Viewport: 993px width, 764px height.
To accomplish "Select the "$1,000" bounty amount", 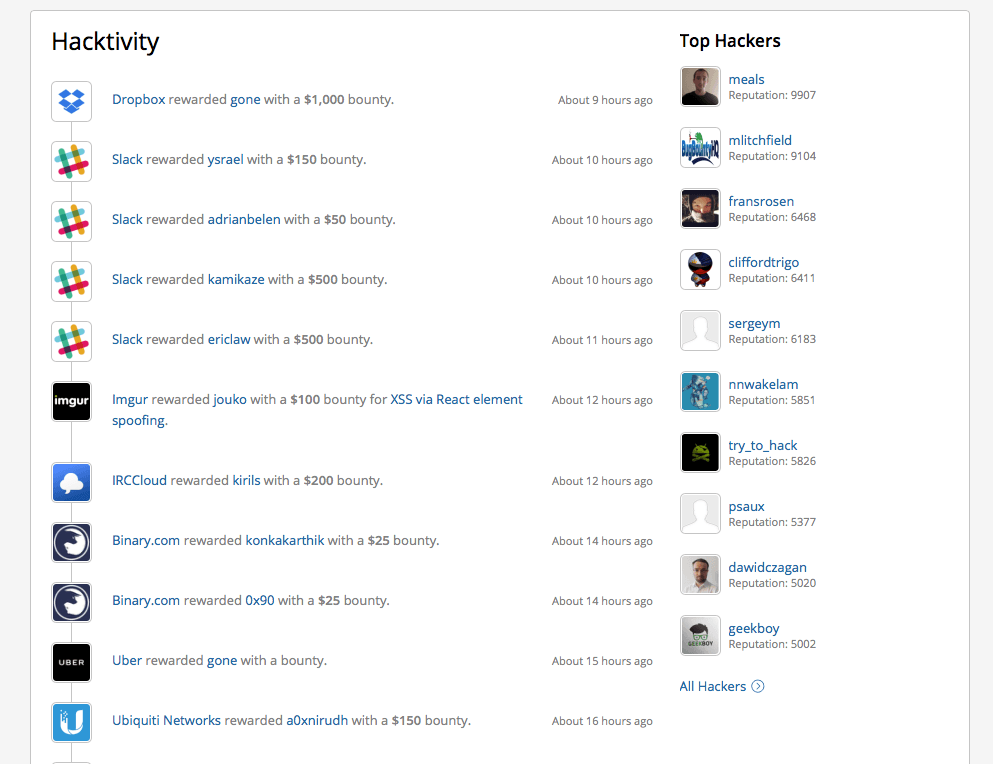I will 324,99.
